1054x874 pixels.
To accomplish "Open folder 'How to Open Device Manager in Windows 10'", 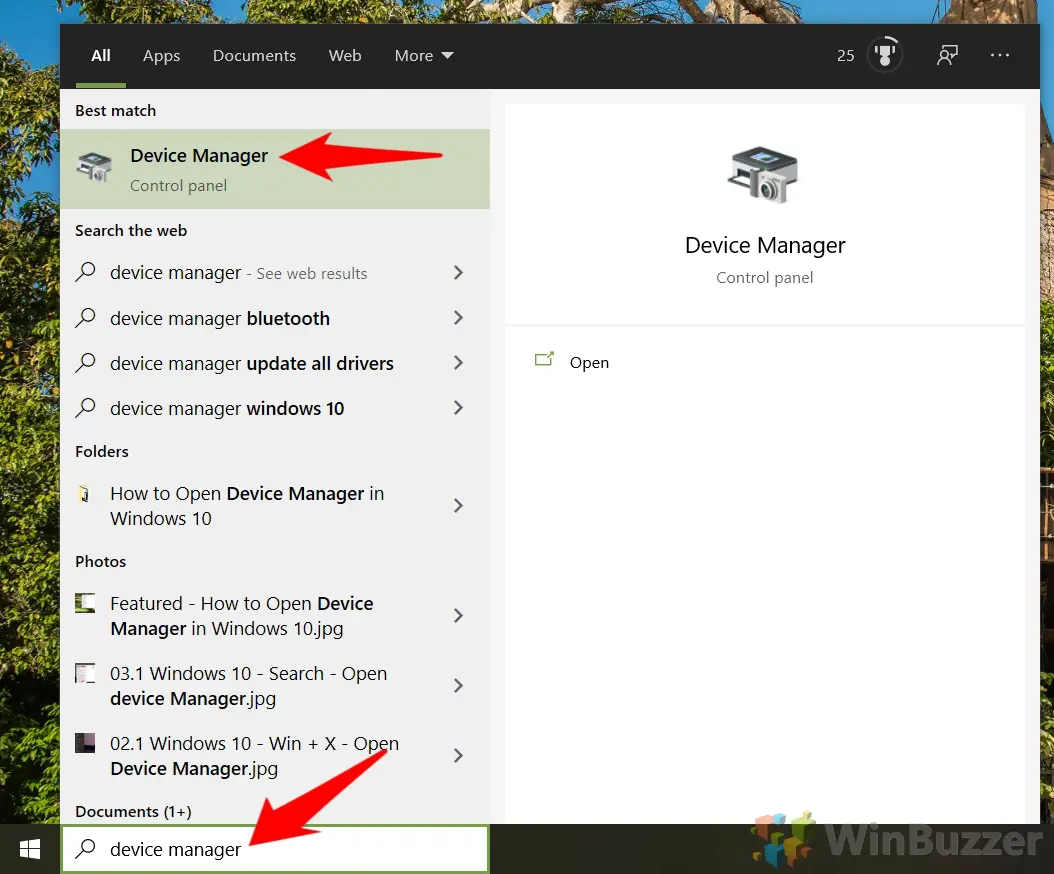I will coord(274,506).
